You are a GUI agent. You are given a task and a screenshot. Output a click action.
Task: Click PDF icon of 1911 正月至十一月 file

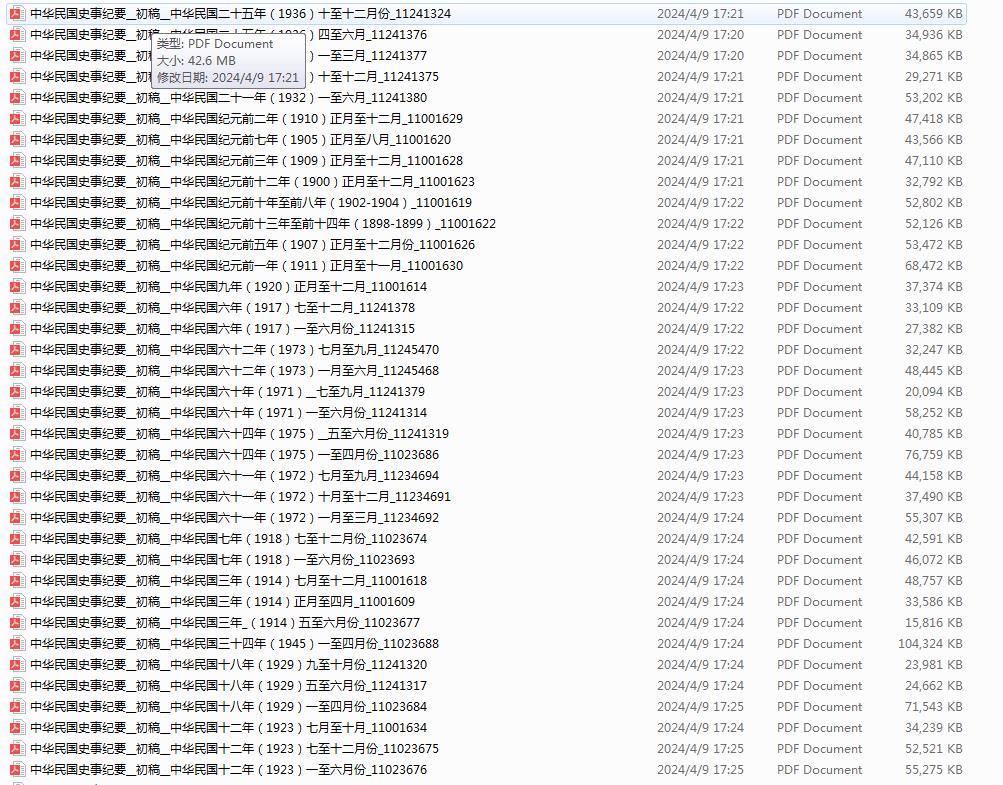(16, 266)
